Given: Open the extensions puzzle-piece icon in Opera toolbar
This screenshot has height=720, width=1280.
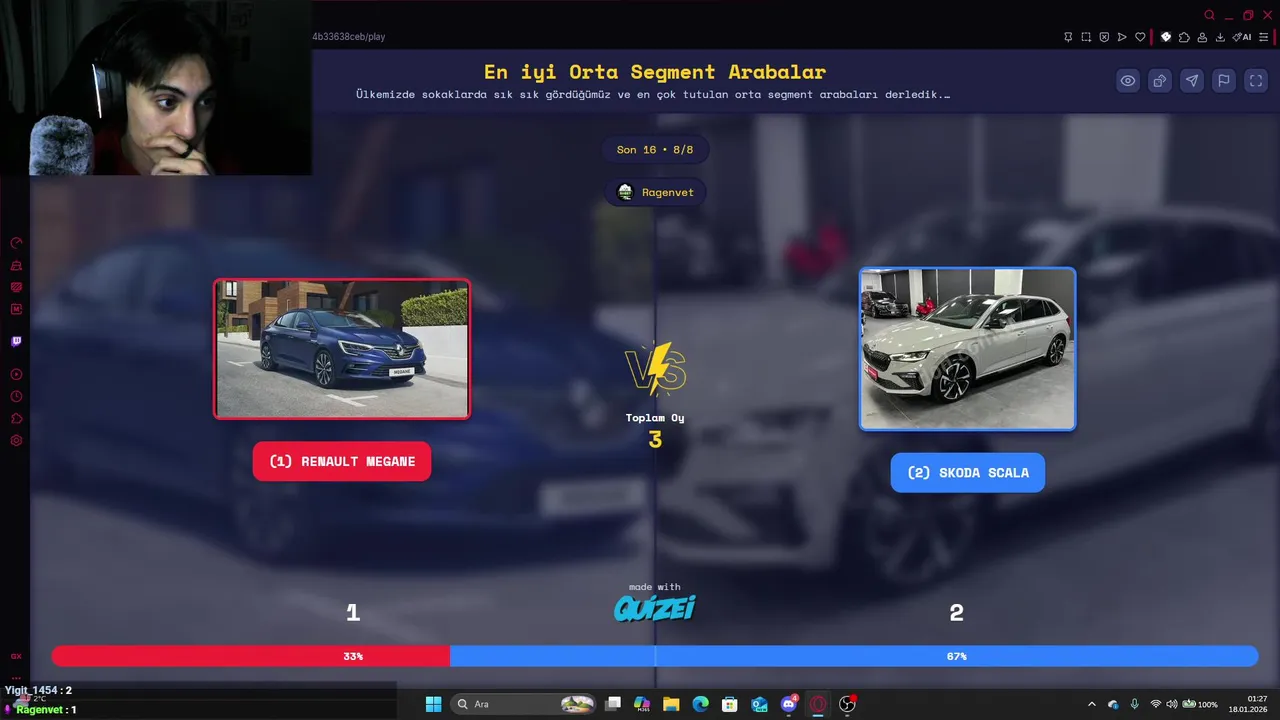Looking at the screenshot, I should [1184, 37].
